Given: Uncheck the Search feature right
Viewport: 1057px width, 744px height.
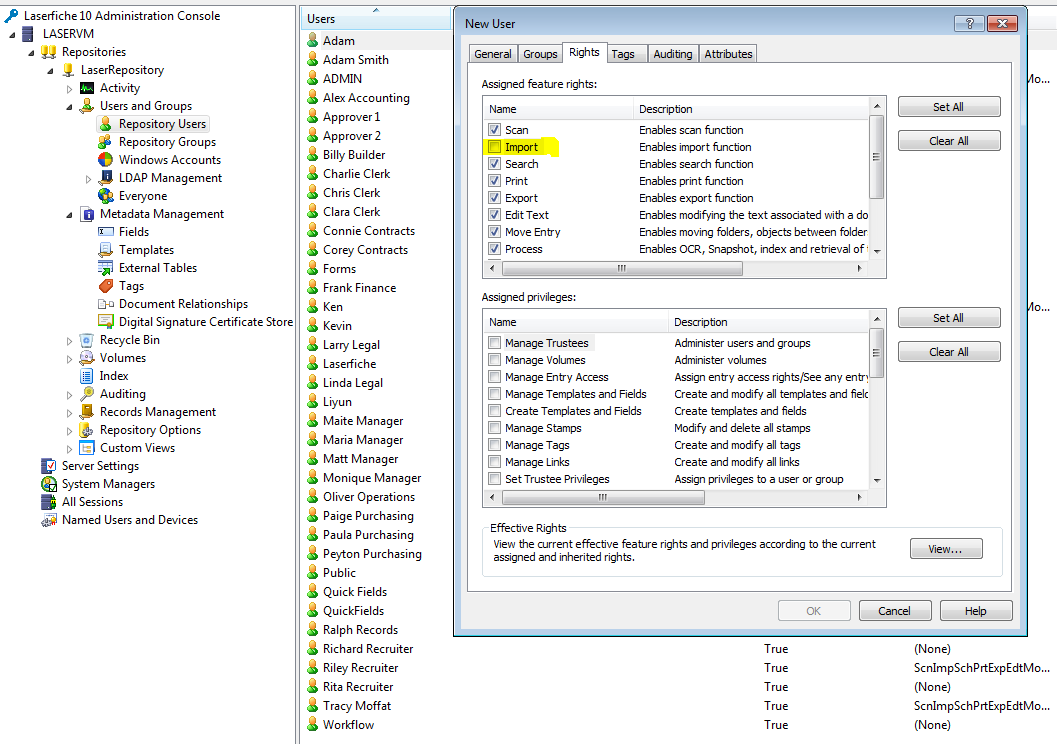Looking at the screenshot, I should 494,164.
